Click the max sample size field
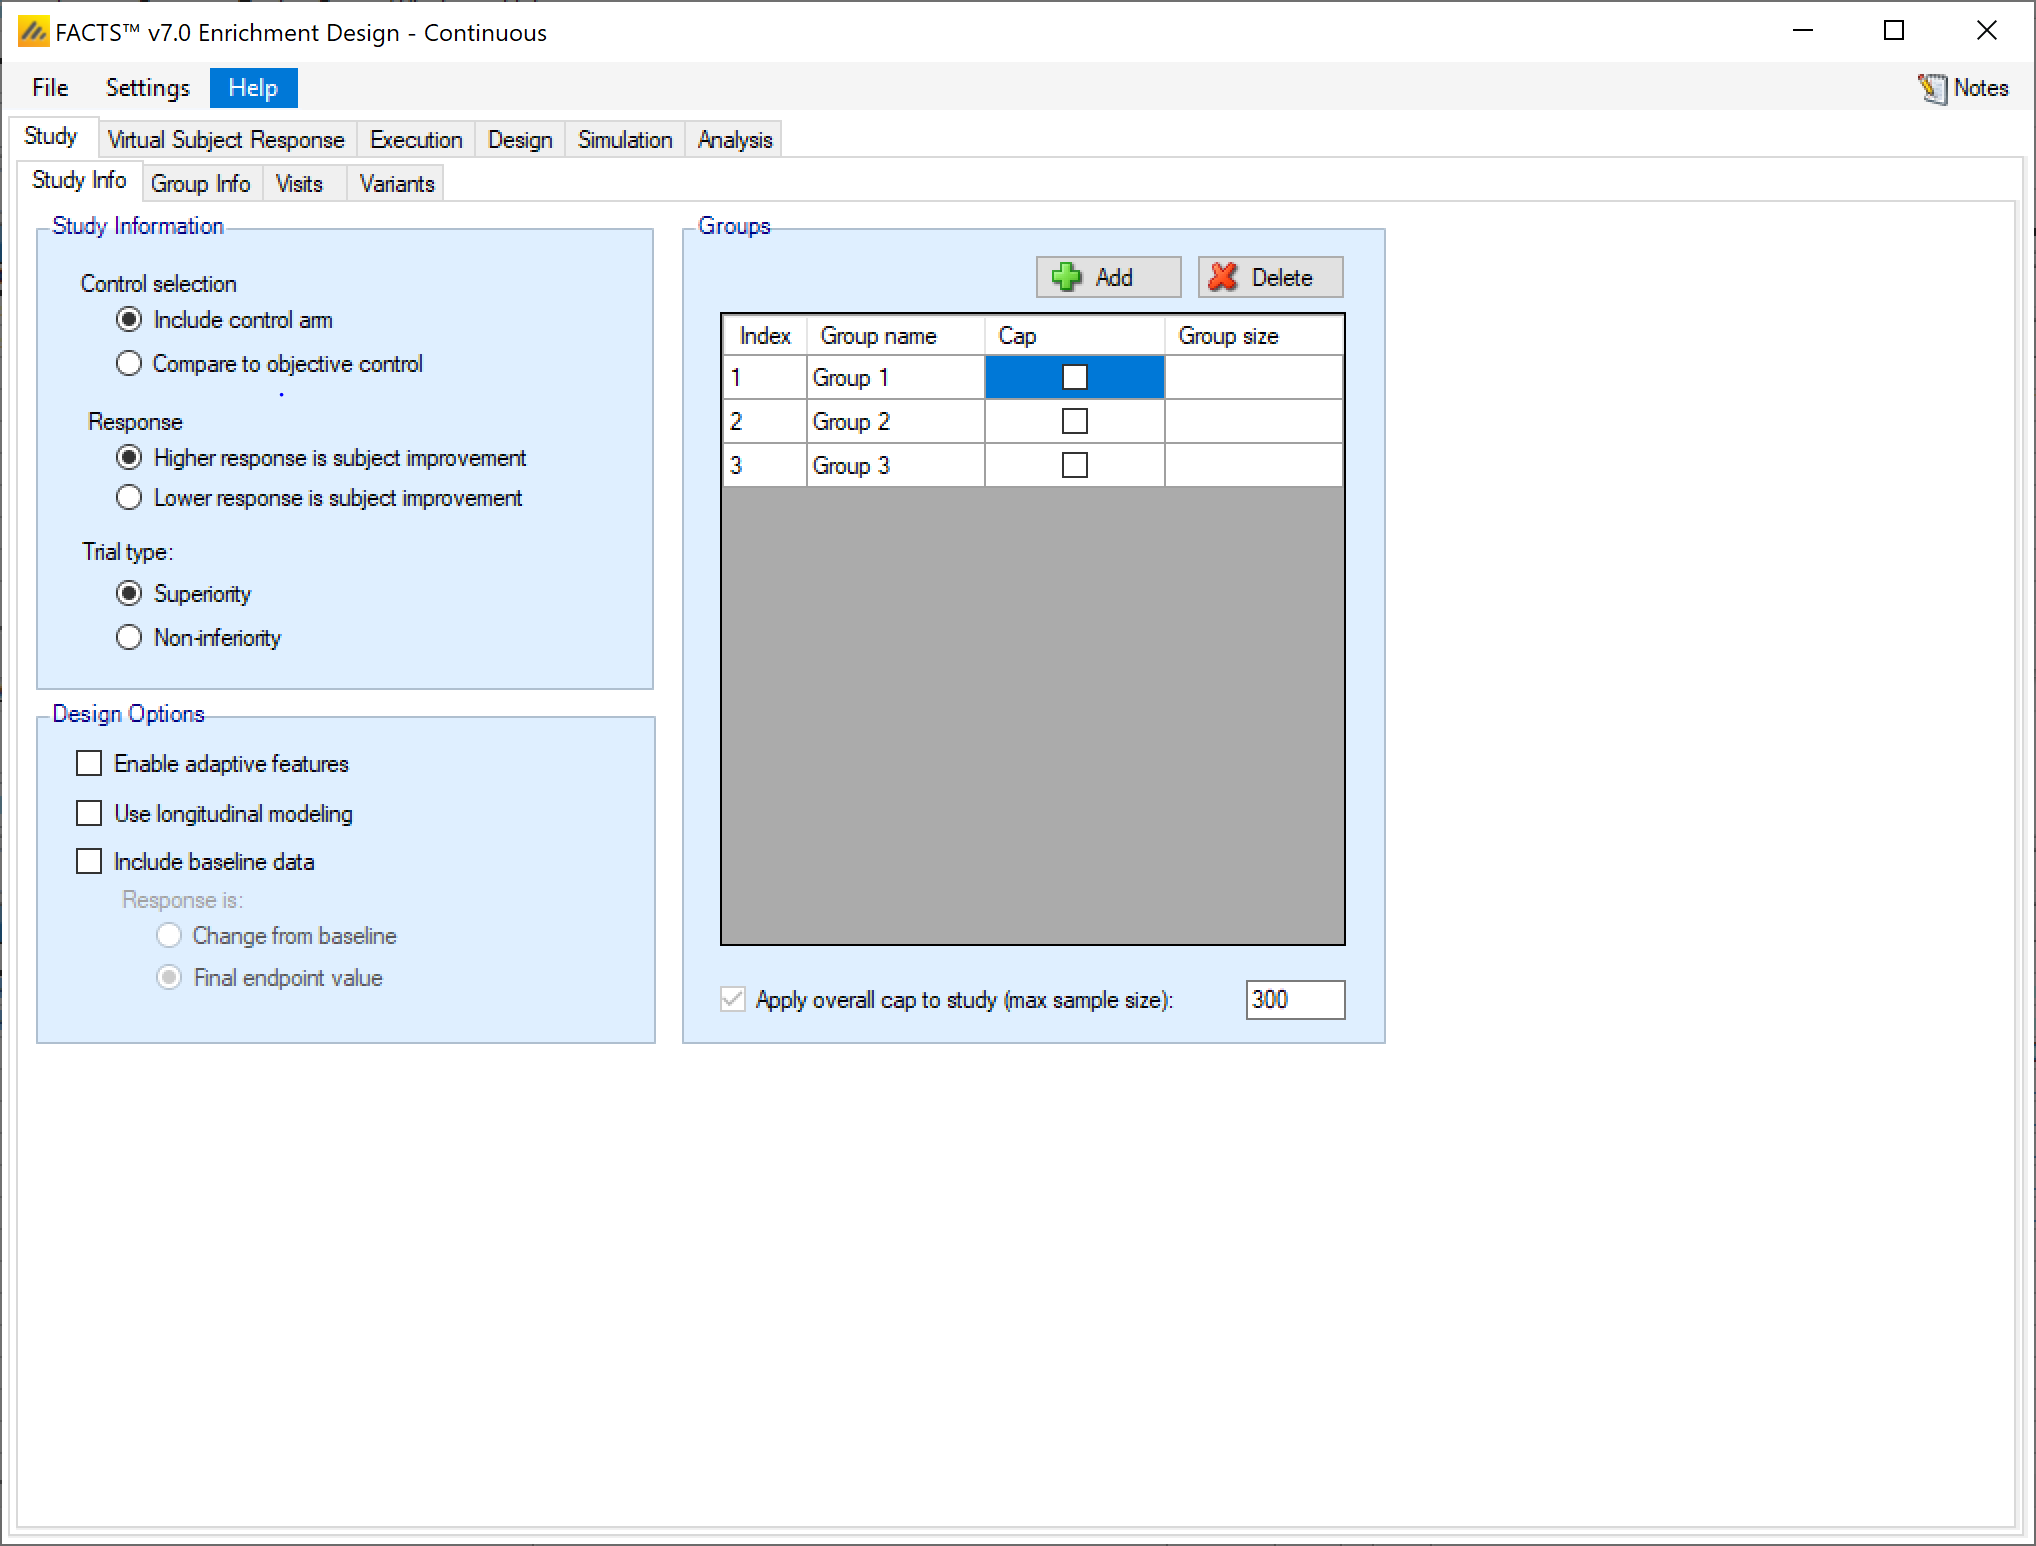The width and height of the screenshot is (2036, 1546). (1294, 1000)
